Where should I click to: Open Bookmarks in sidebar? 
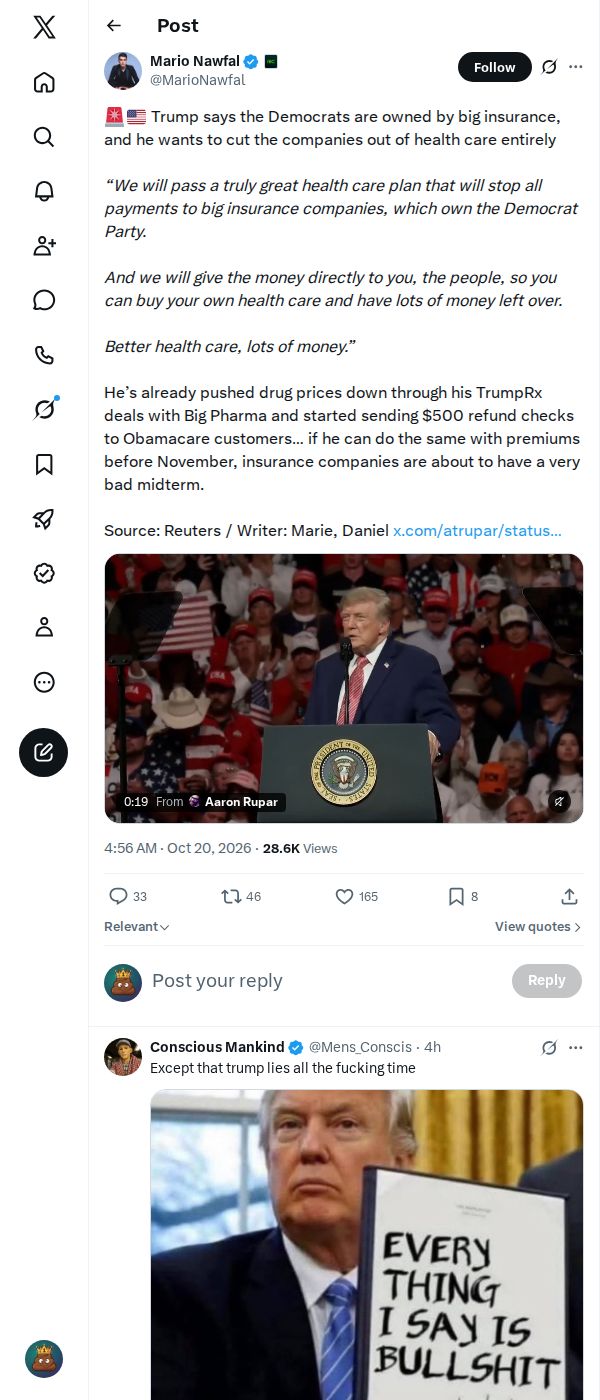44,464
